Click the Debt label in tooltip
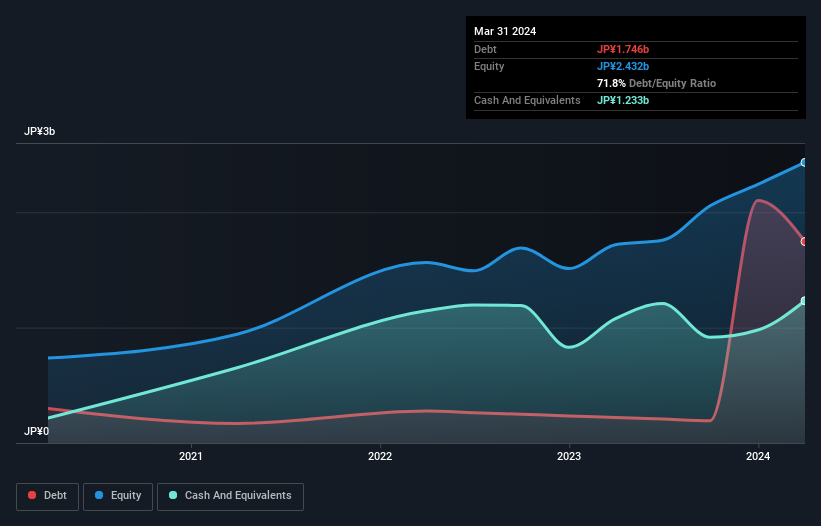Image resolution: width=821 pixels, height=526 pixels. click(x=485, y=49)
